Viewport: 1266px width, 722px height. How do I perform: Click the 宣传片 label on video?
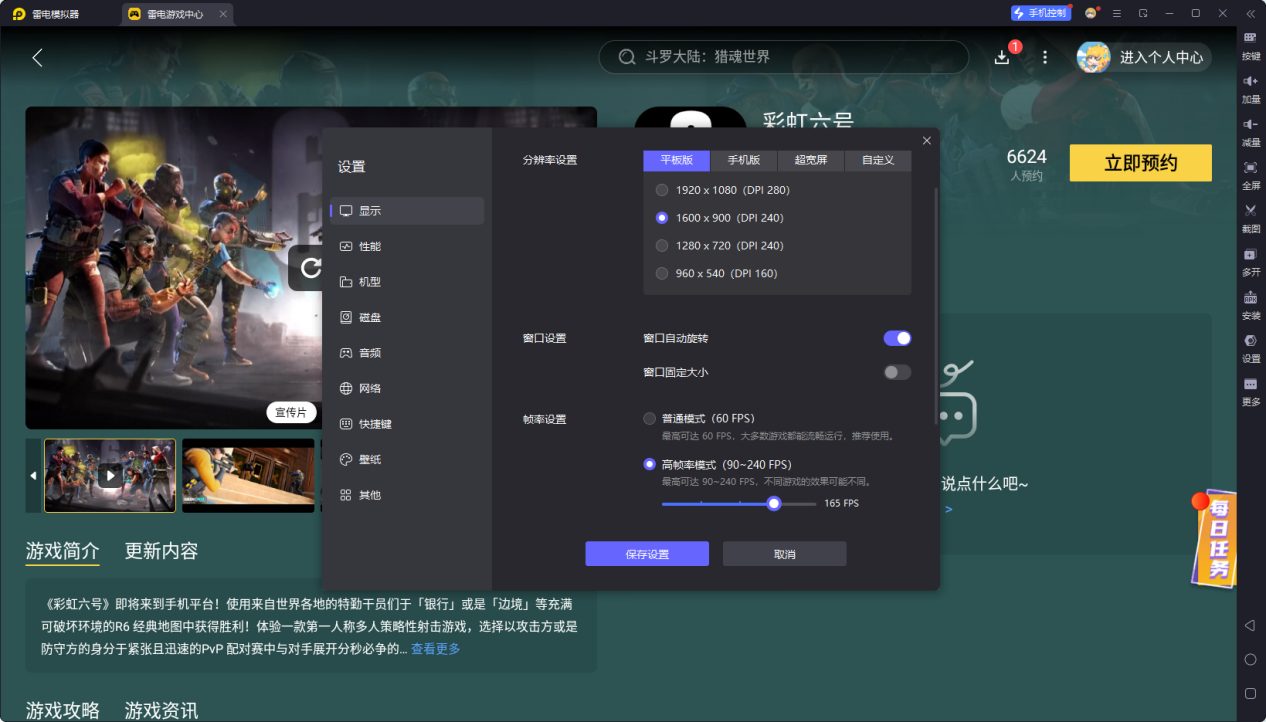coord(292,412)
